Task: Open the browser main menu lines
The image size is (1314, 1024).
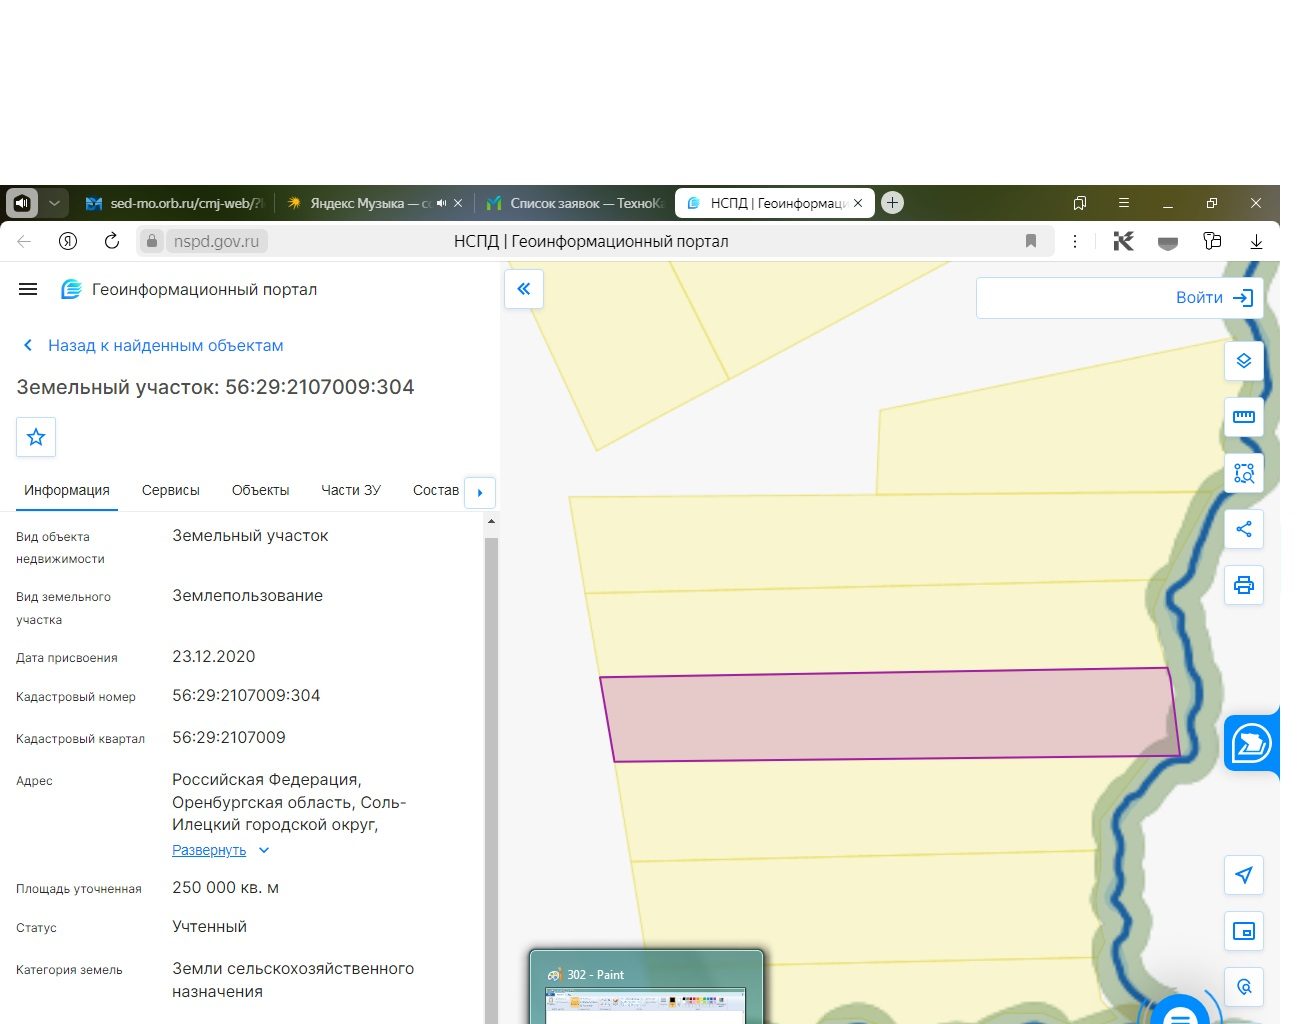Action: tap(1124, 203)
